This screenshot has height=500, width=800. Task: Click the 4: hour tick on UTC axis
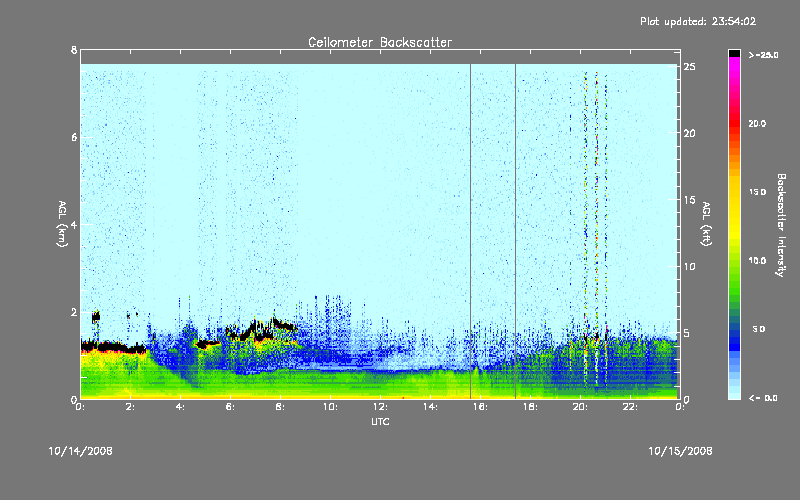(181, 407)
